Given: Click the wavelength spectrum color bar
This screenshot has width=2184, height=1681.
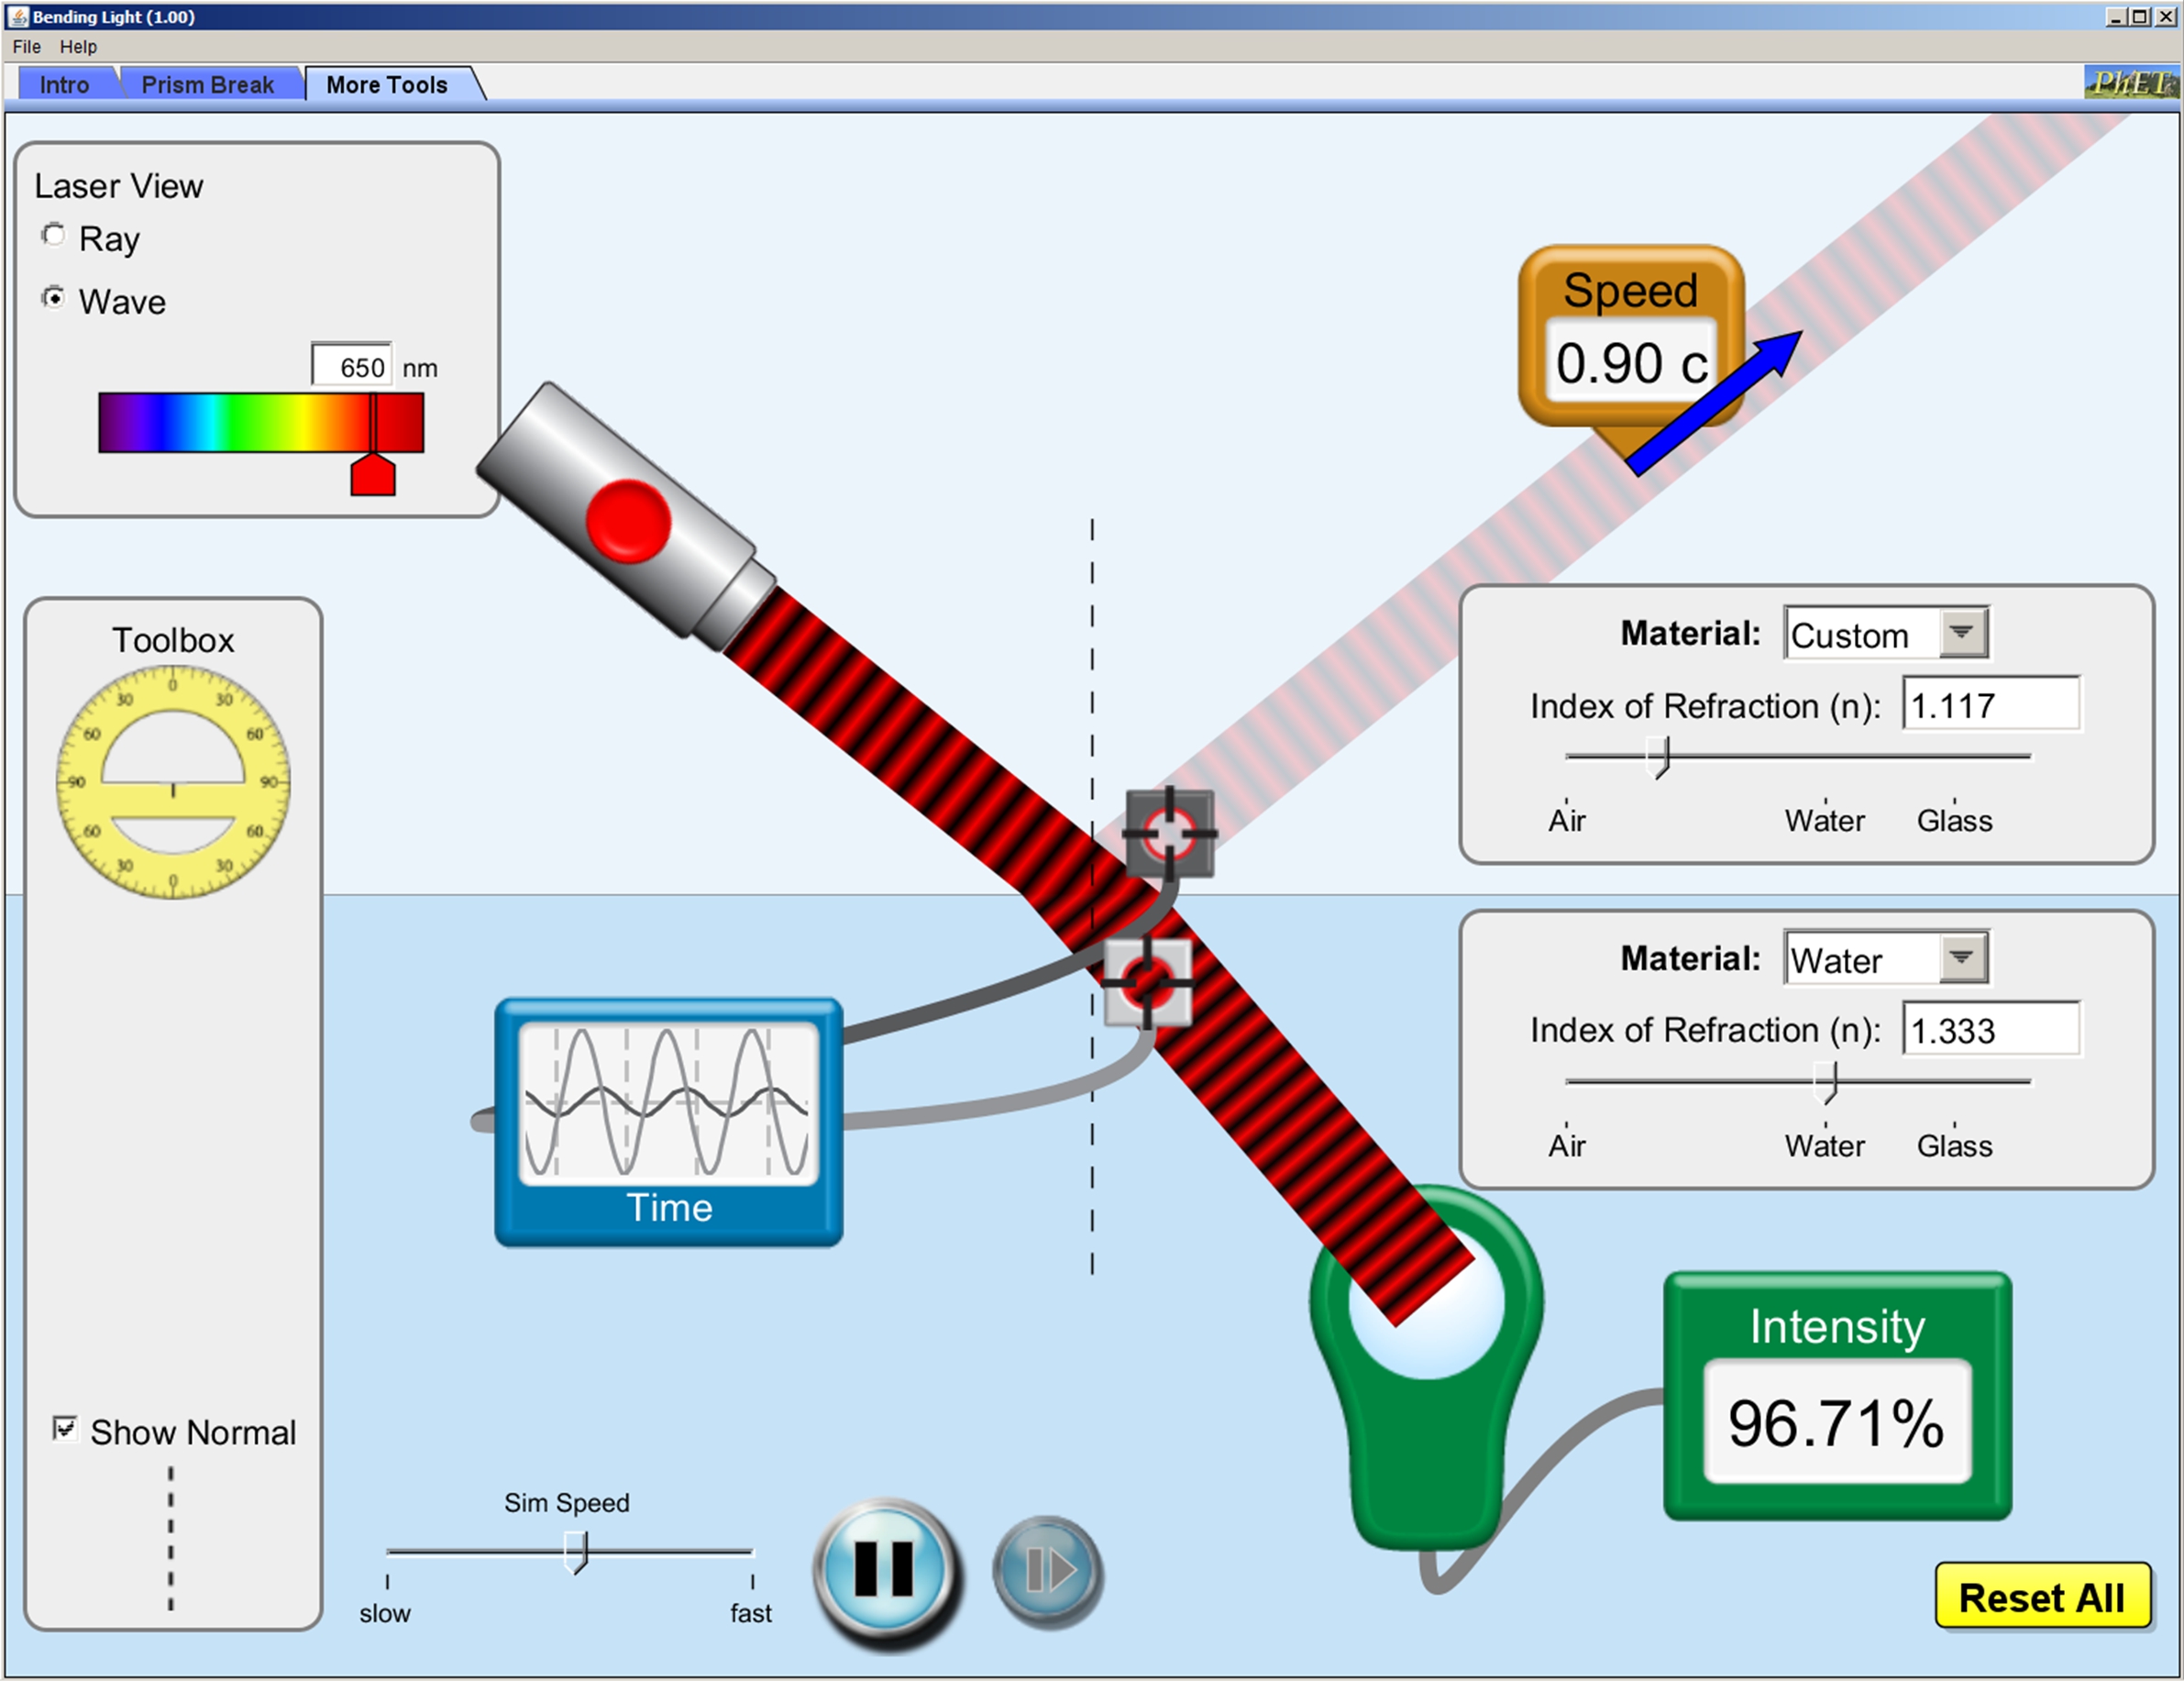Looking at the screenshot, I should 260,423.
